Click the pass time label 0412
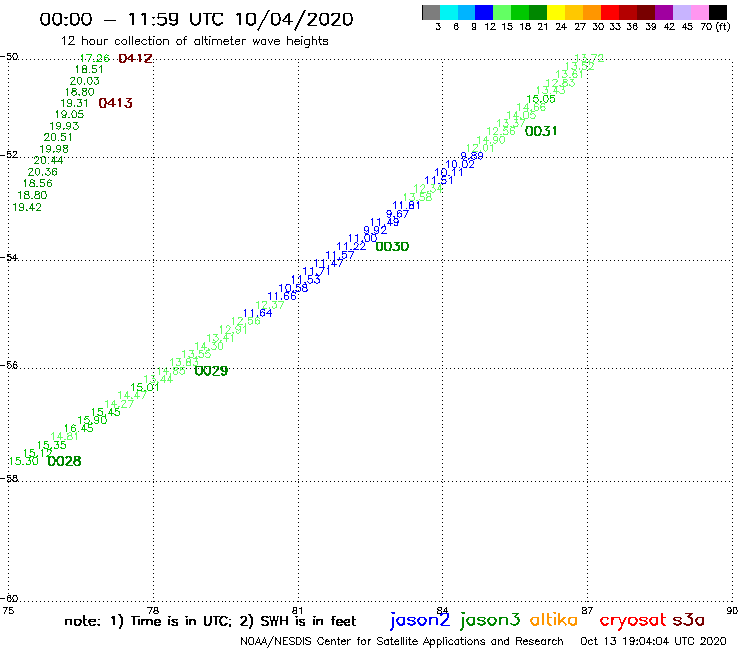Screen dimensions: 740x650 tap(135, 59)
